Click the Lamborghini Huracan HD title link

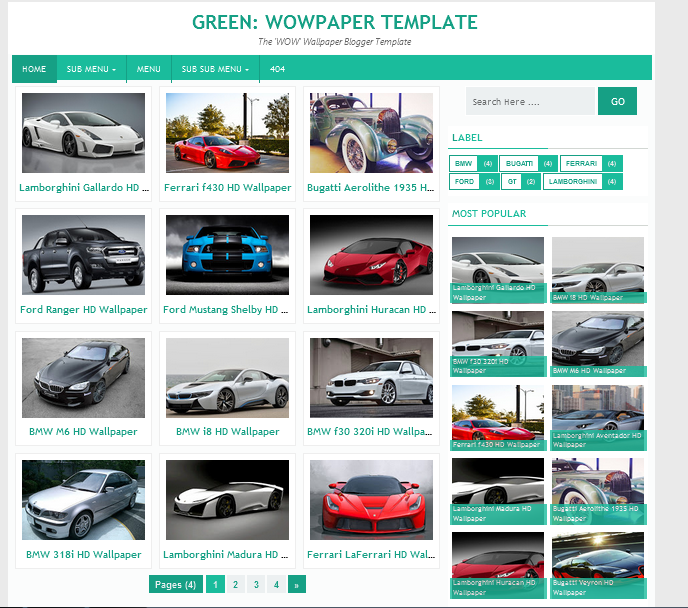click(371, 310)
